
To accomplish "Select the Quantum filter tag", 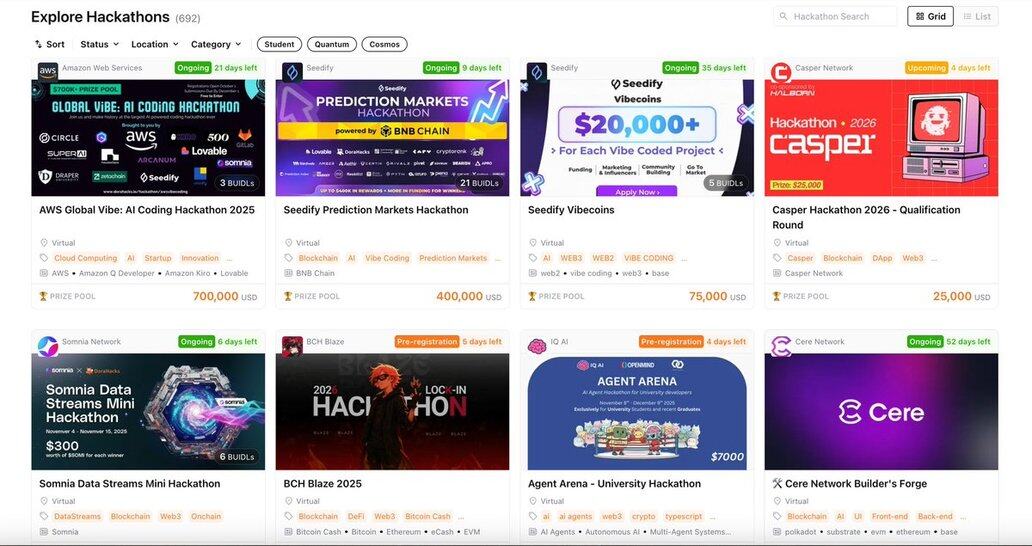I will coord(332,44).
